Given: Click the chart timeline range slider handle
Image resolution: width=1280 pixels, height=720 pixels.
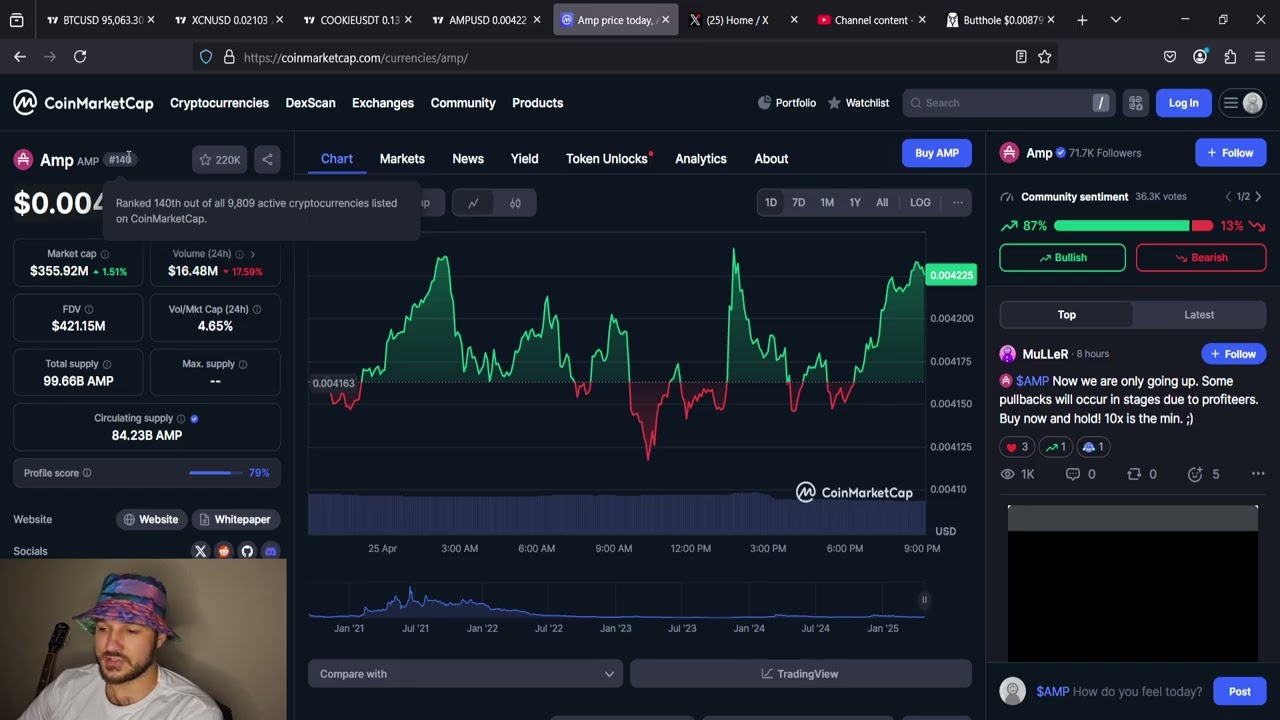Looking at the screenshot, I should (x=924, y=600).
